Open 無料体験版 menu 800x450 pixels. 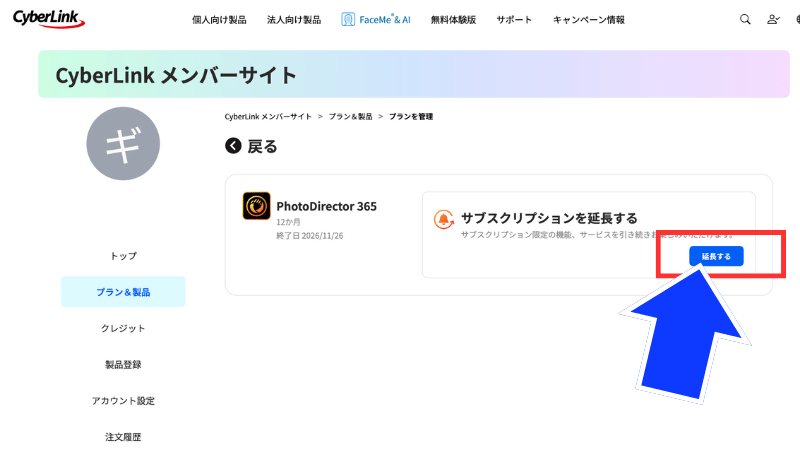tap(453, 20)
